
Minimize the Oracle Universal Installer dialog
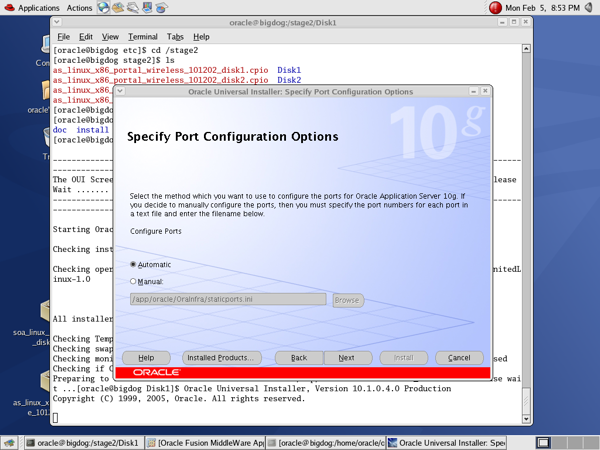[473, 91]
